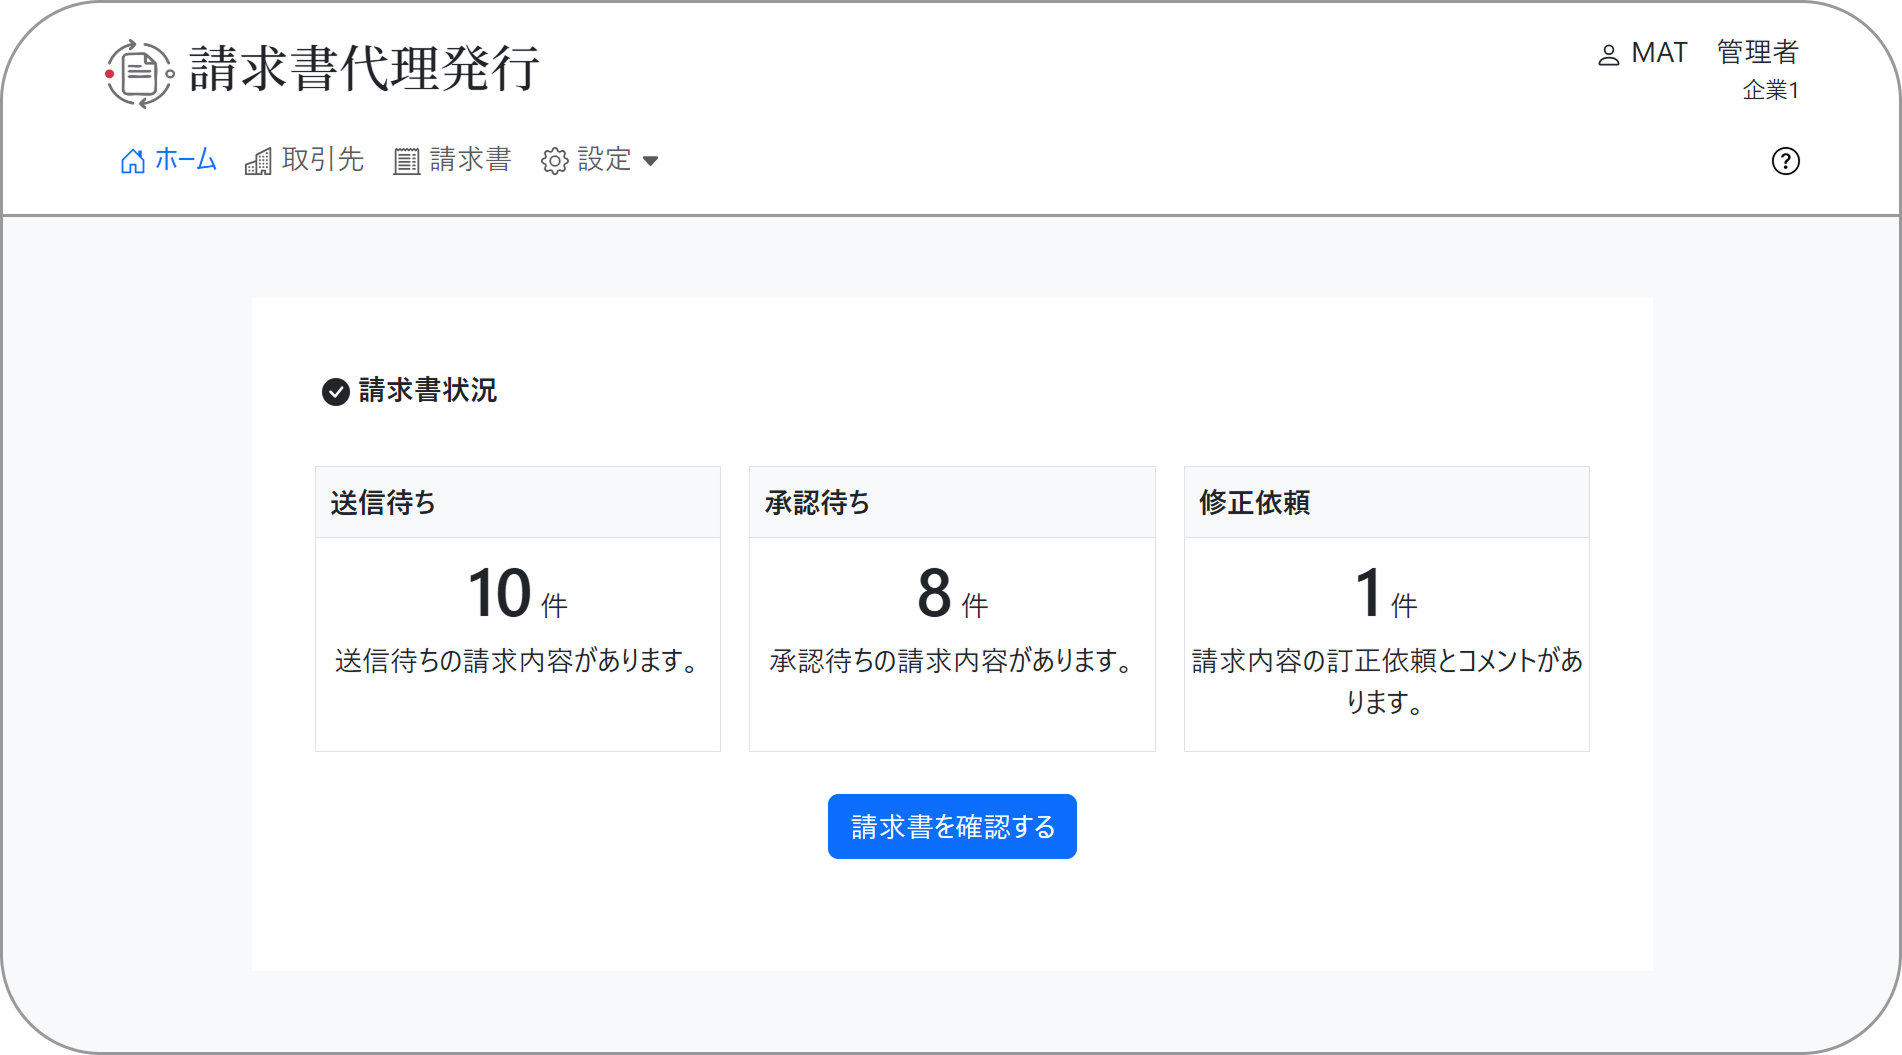Click the building icon next to 取引先
Viewport: 1902px width, 1055px height.
click(x=259, y=160)
